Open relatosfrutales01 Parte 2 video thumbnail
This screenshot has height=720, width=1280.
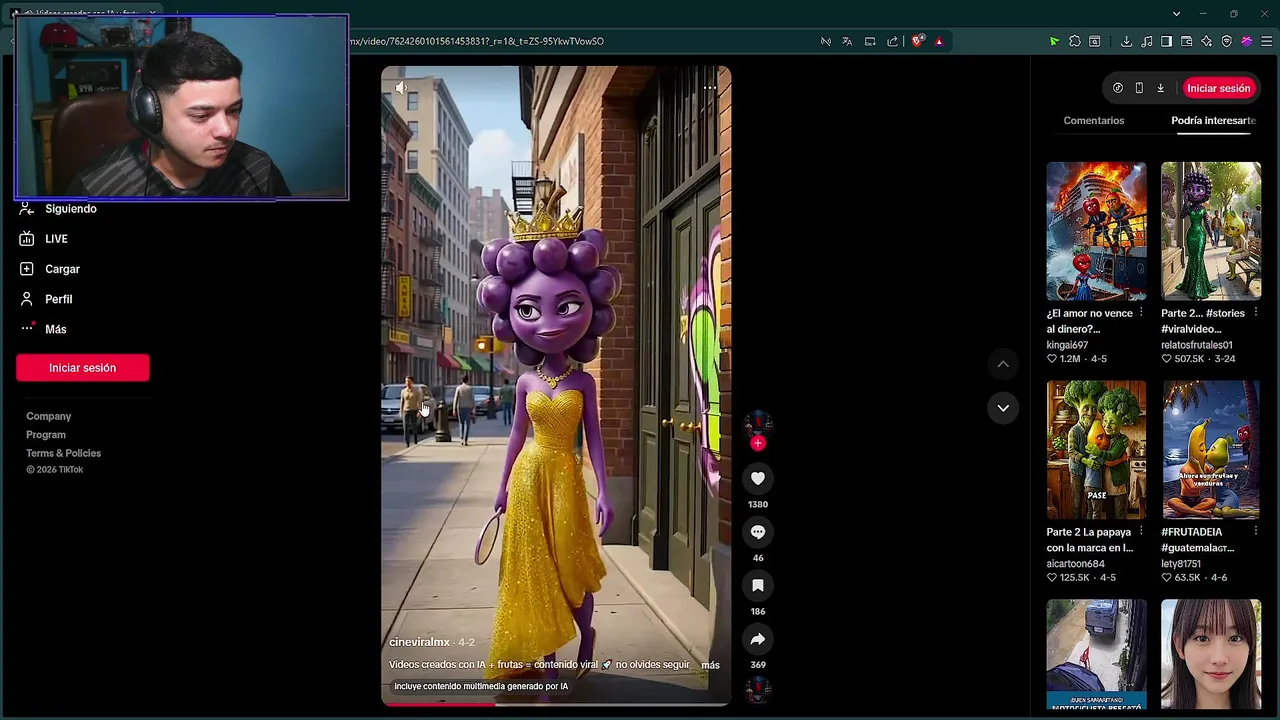pos(1211,231)
